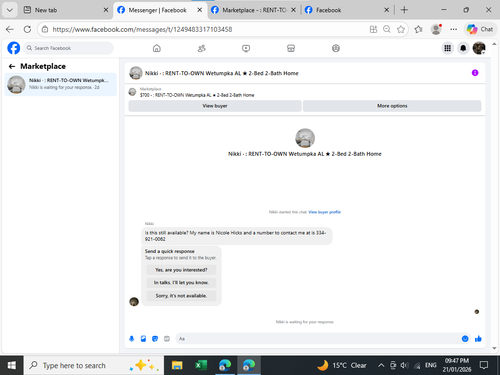The image size is (500, 375).
Task: Click the More options button
Action: [392, 106]
